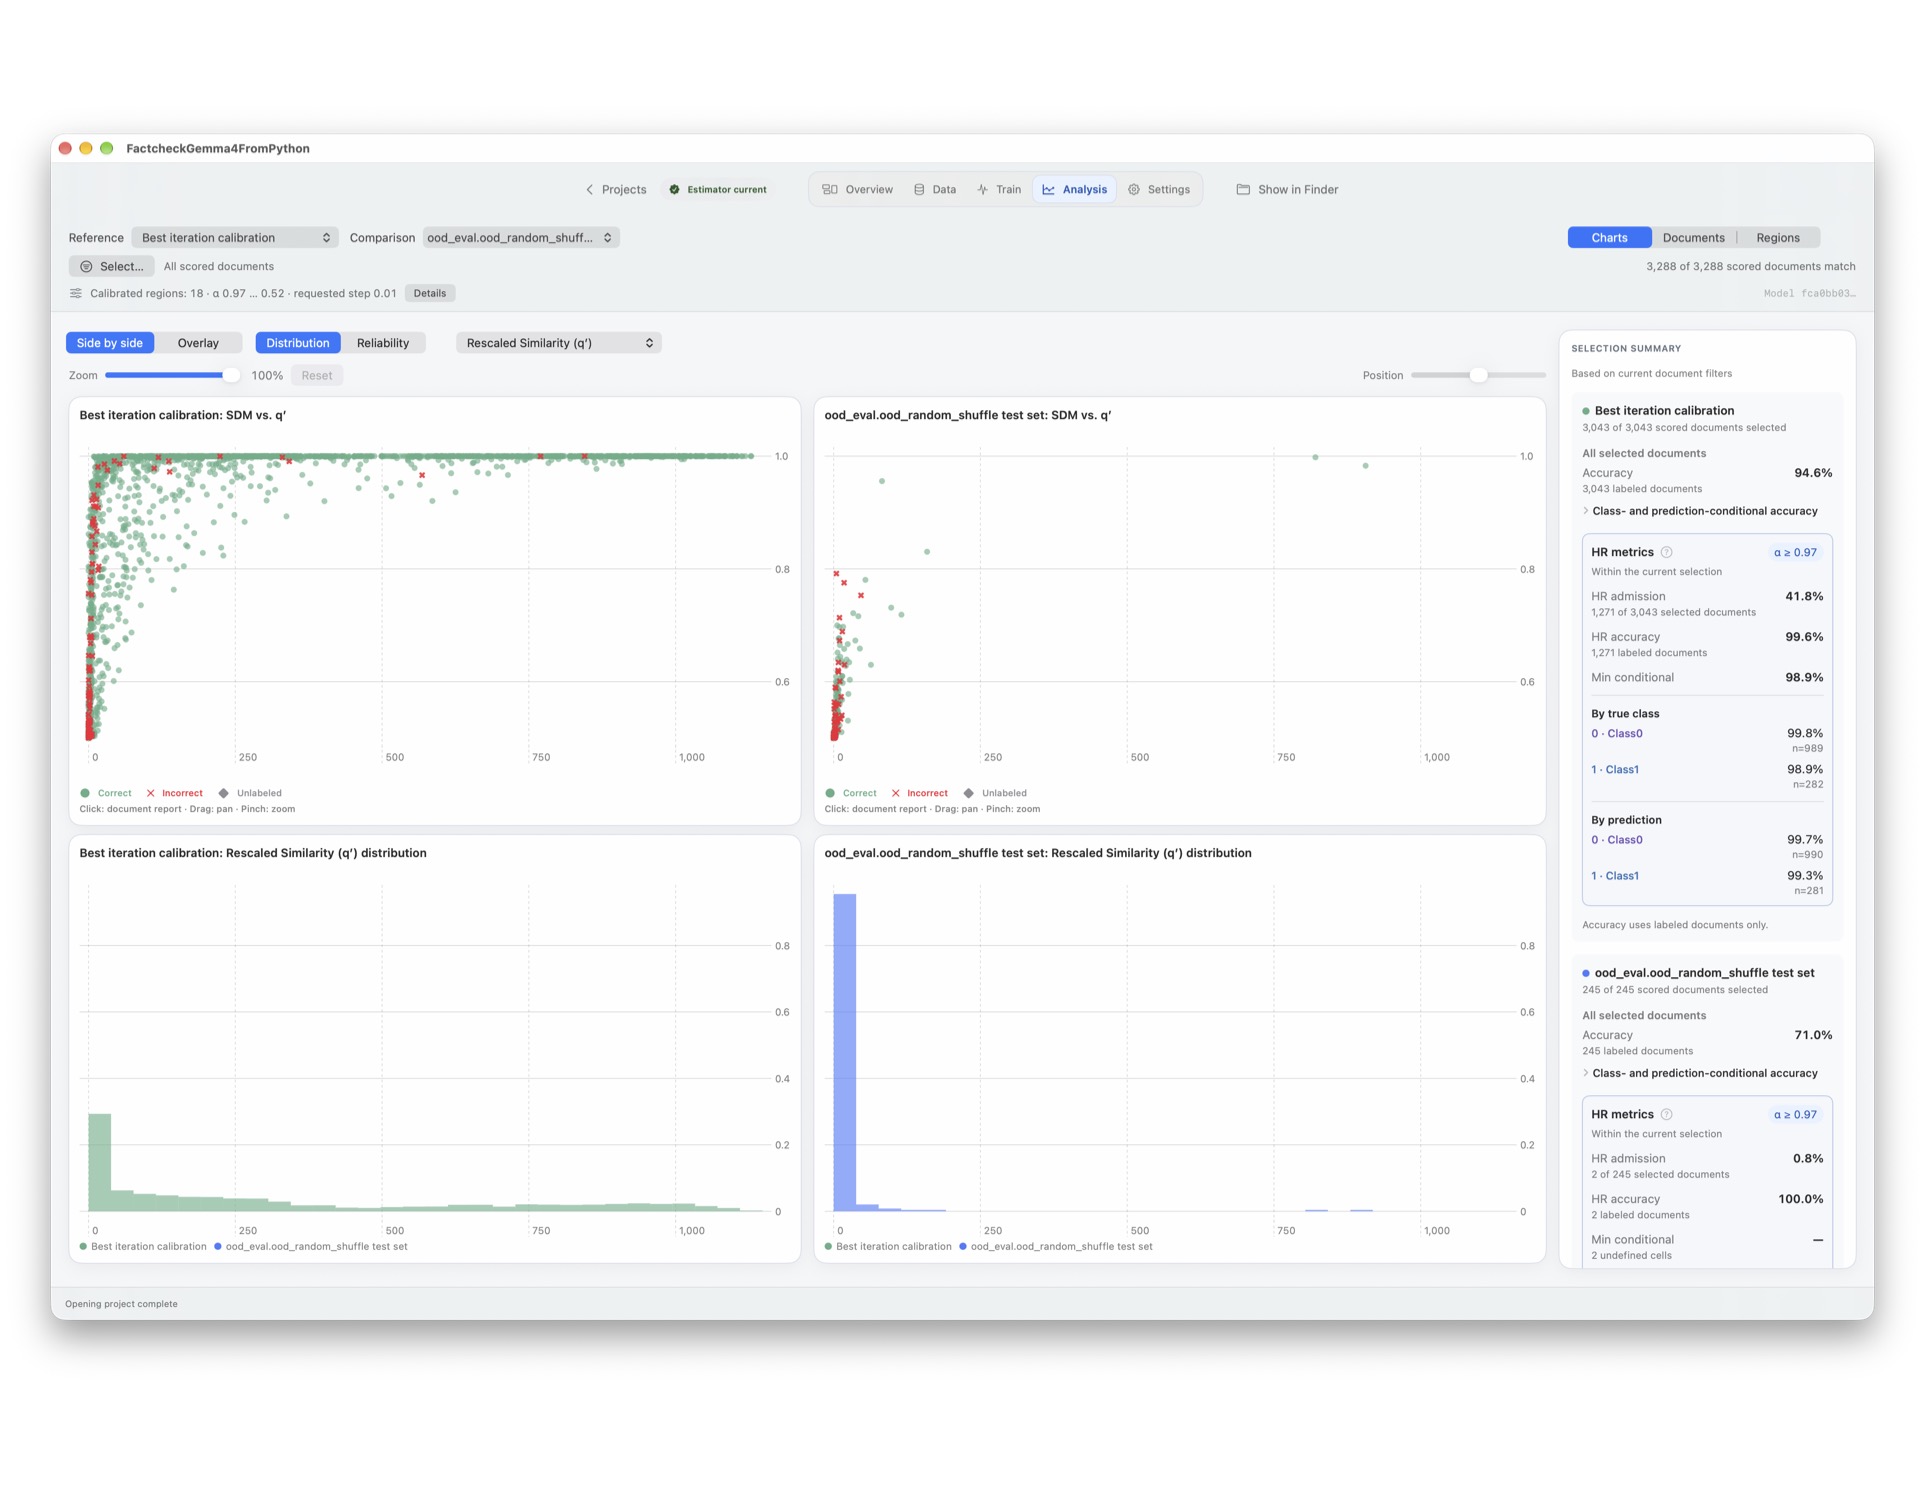
Task: Click the filter icon on Select button
Action: click(x=86, y=267)
